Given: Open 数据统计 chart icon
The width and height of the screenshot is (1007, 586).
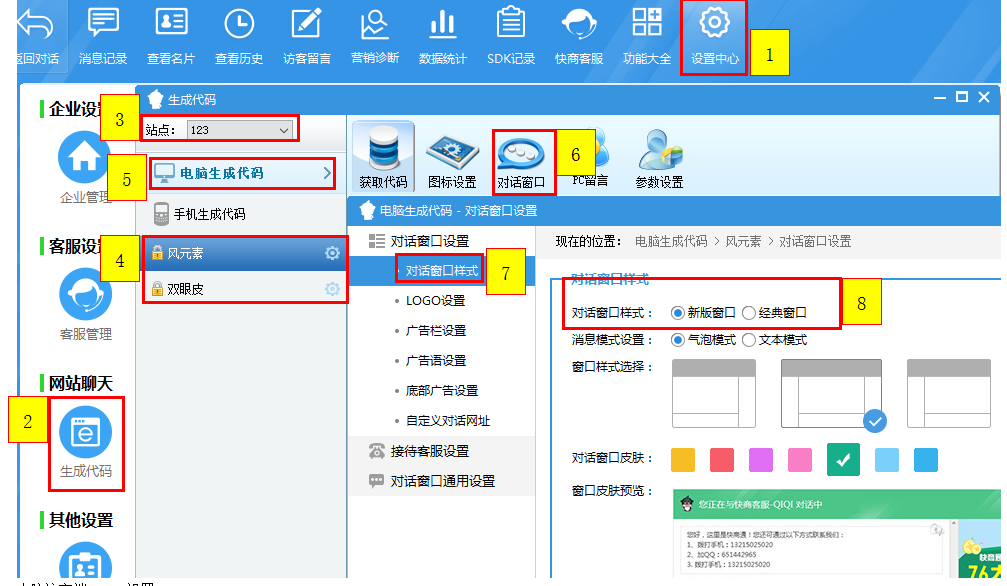Looking at the screenshot, I should 442,35.
